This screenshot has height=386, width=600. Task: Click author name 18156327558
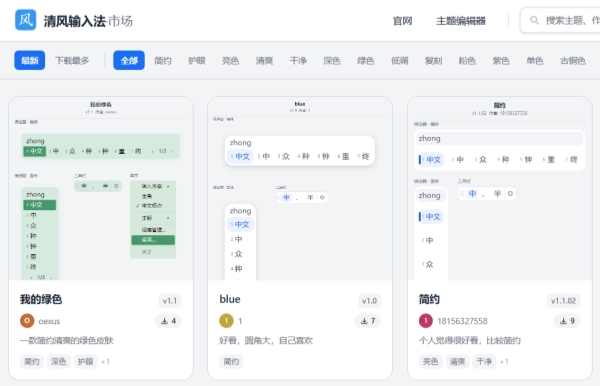[x=462, y=321]
